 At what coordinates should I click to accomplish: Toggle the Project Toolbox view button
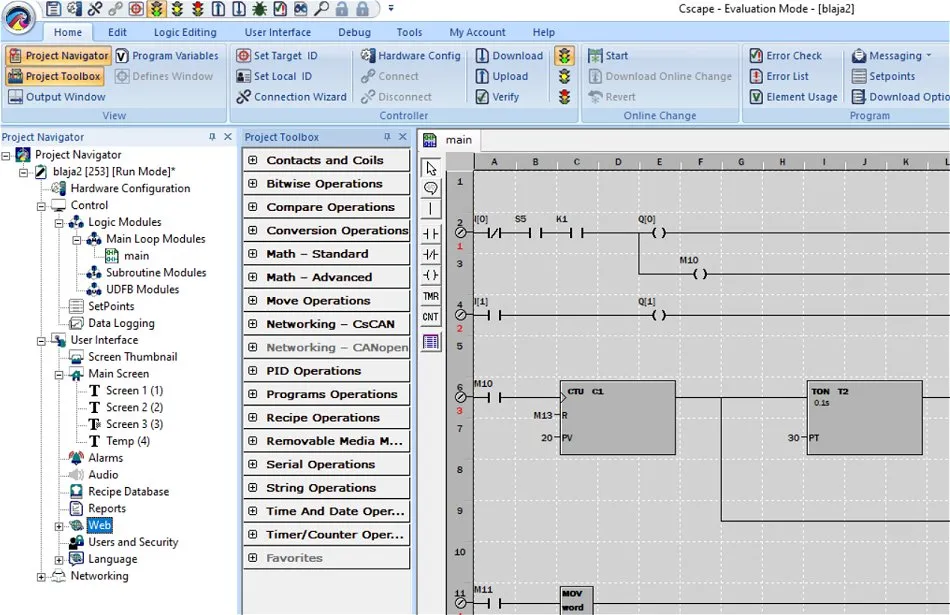pyautogui.click(x=55, y=76)
